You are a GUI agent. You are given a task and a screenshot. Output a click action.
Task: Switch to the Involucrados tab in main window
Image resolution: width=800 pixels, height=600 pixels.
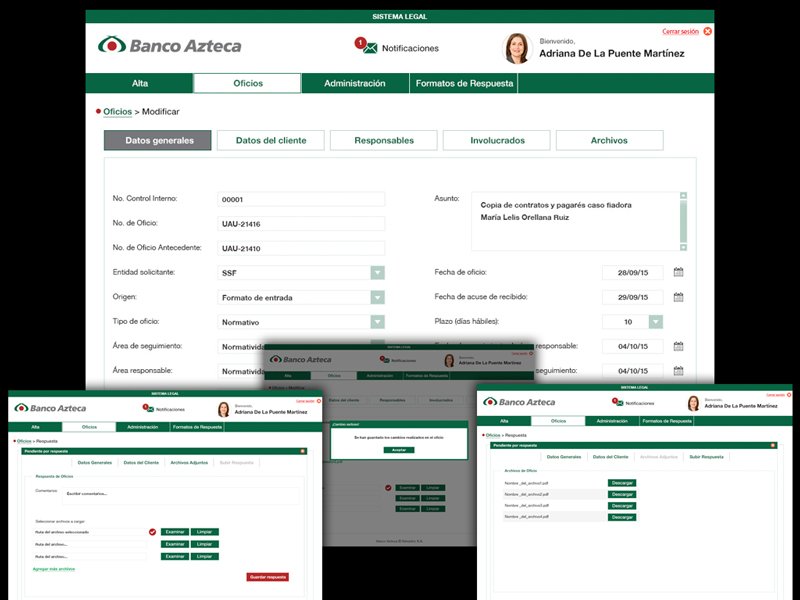(497, 140)
